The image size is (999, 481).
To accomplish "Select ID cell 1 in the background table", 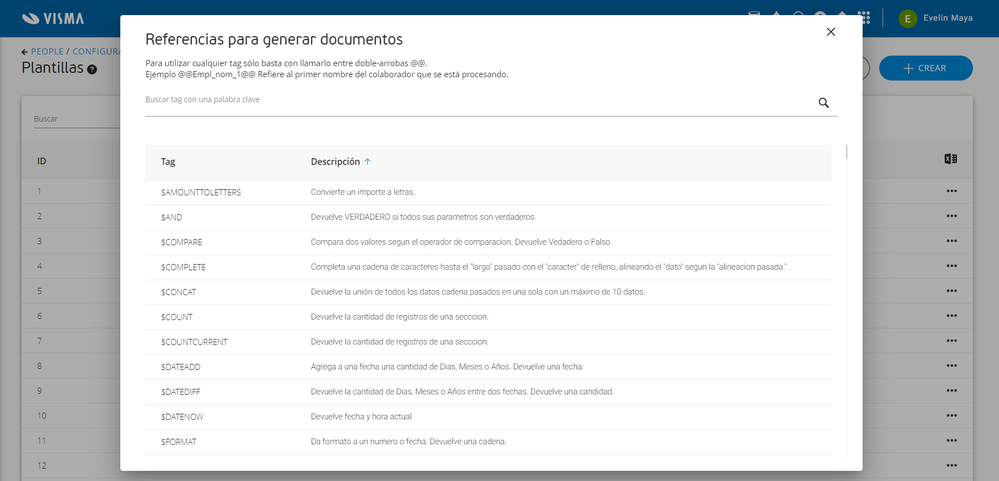I will click(x=40, y=191).
